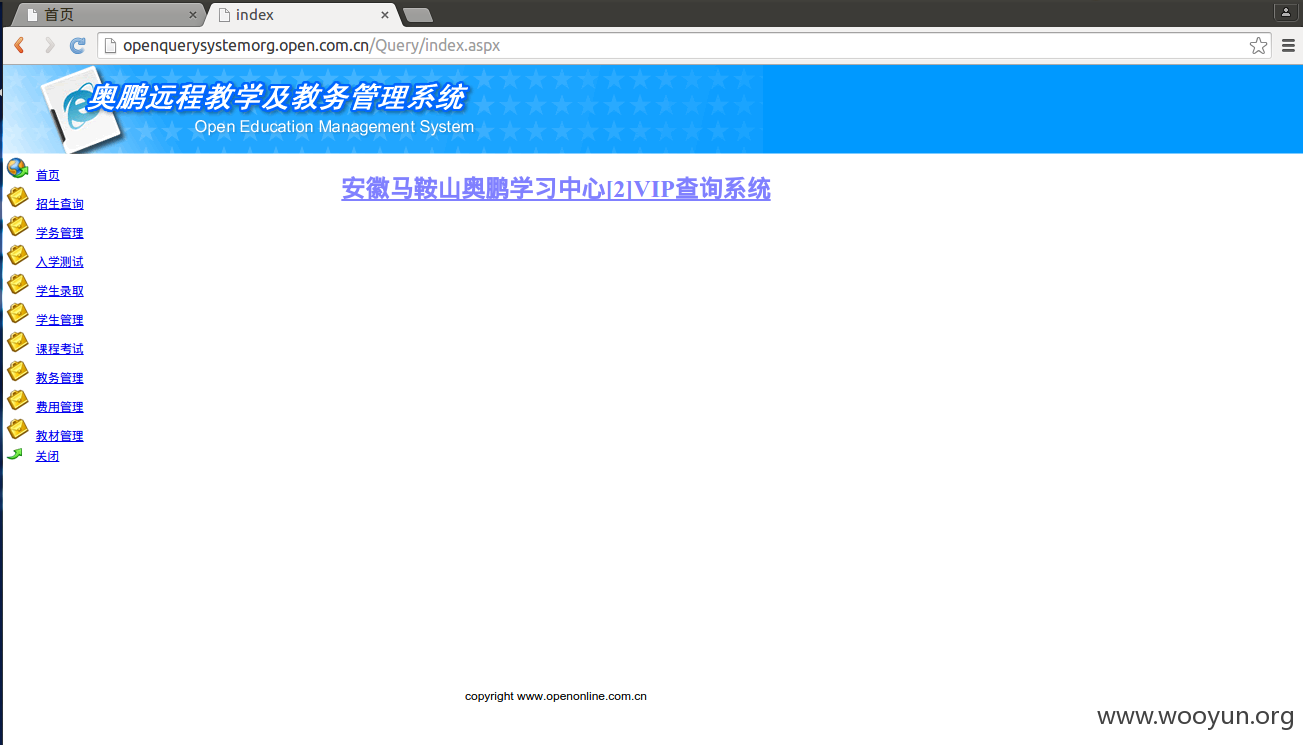
Task: Click the browser forward arrow
Action: [48, 45]
